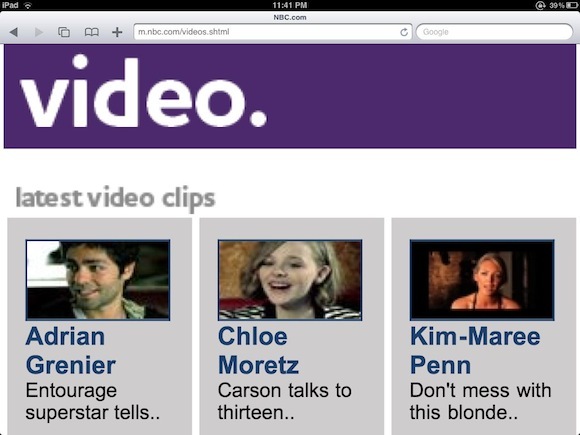Tap the Safari forward arrow
Image resolution: width=580 pixels, height=435 pixels.
coord(38,32)
